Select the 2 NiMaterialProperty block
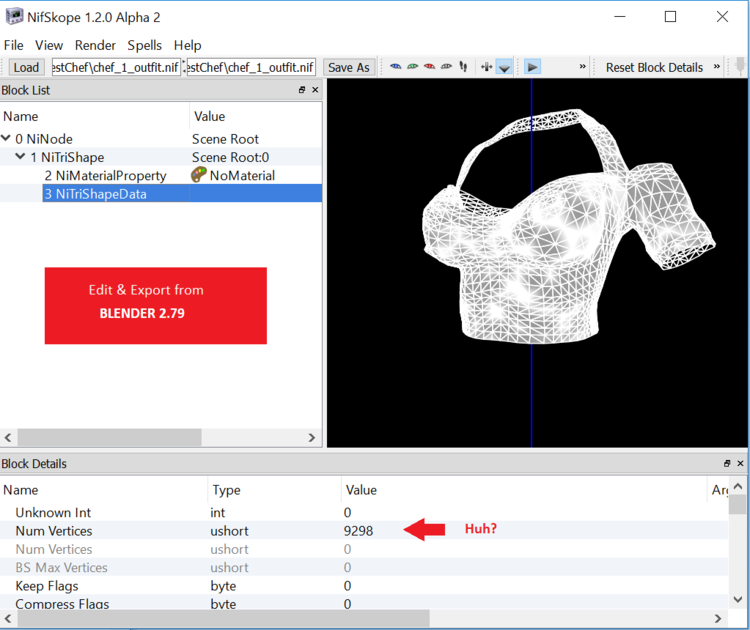This screenshot has height=630, width=750. [x=106, y=176]
